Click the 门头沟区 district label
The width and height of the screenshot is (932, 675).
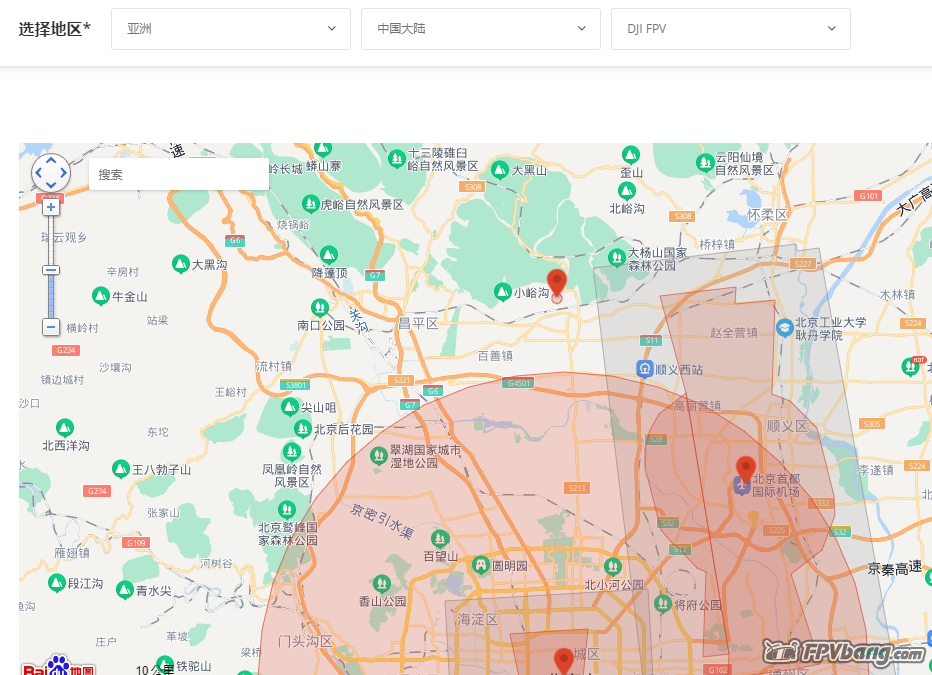(306, 642)
